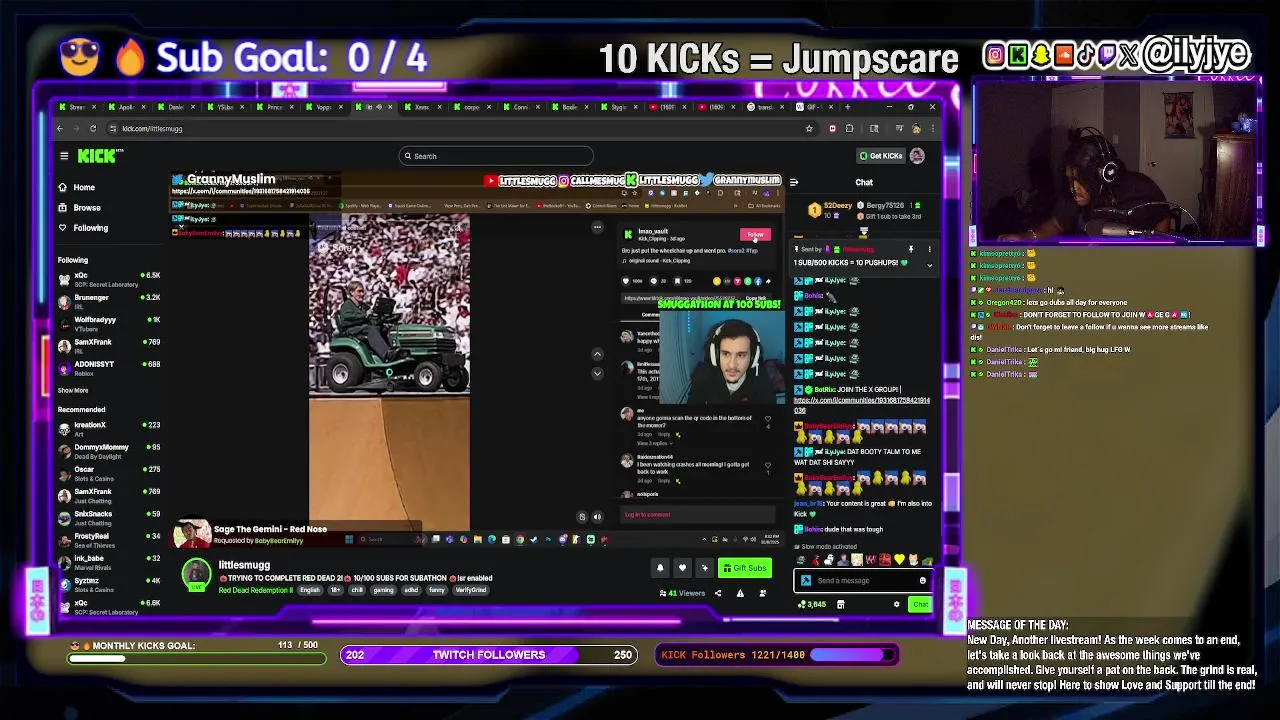Open chat settings gear icon
The height and width of the screenshot is (720, 1280).
(896, 604)
